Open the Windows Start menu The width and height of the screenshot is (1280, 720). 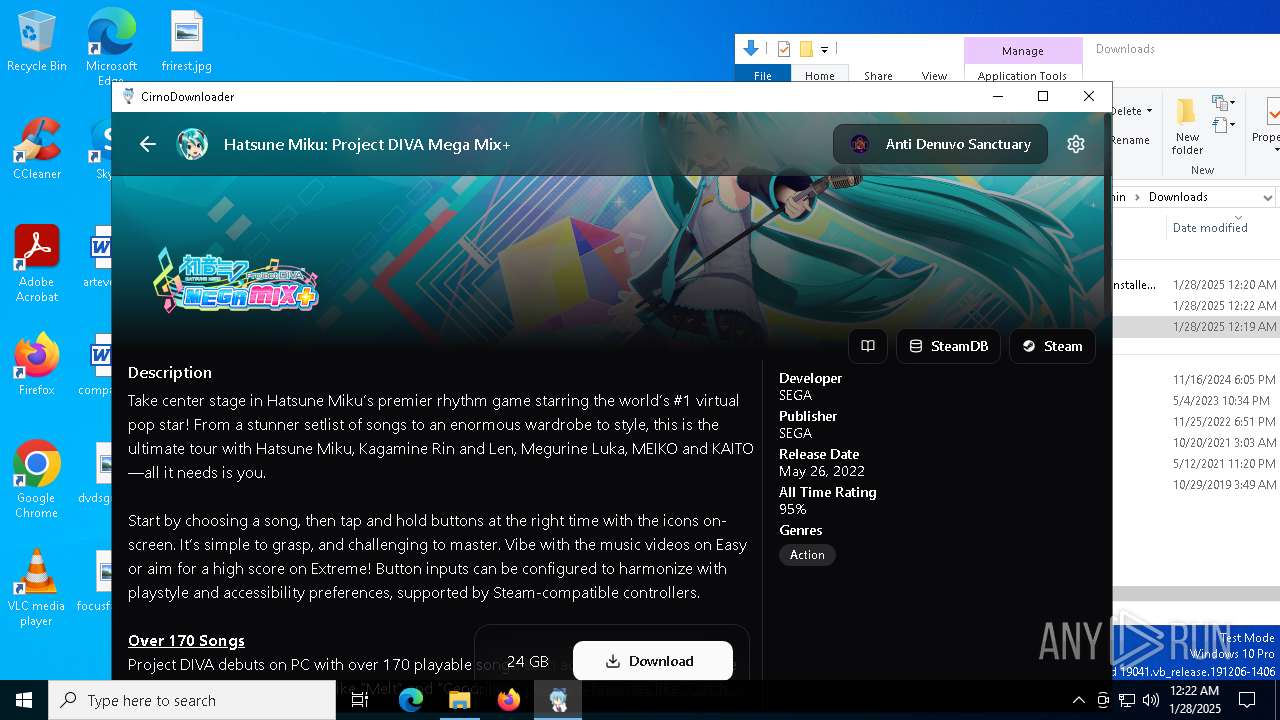24,700
